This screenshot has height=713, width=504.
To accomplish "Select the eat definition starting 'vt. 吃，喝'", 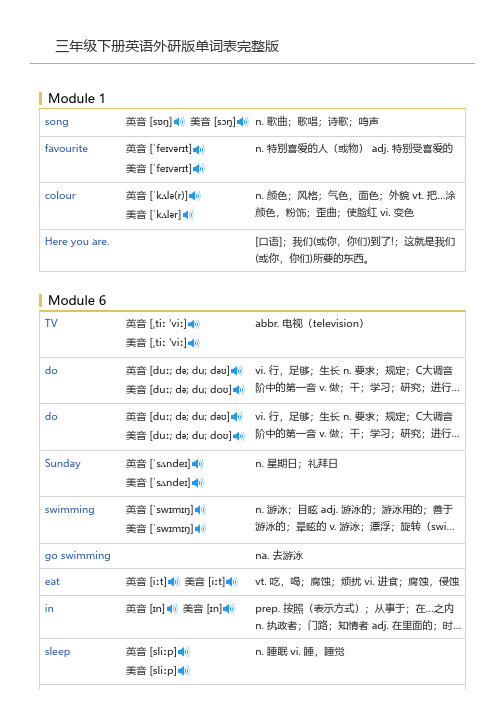I will click(357, 582).
